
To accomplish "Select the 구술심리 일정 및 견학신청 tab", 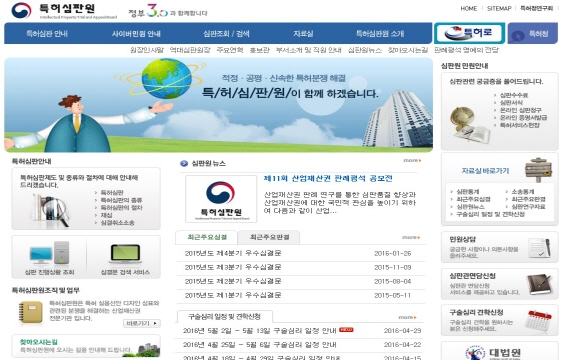I will [224, 316].
